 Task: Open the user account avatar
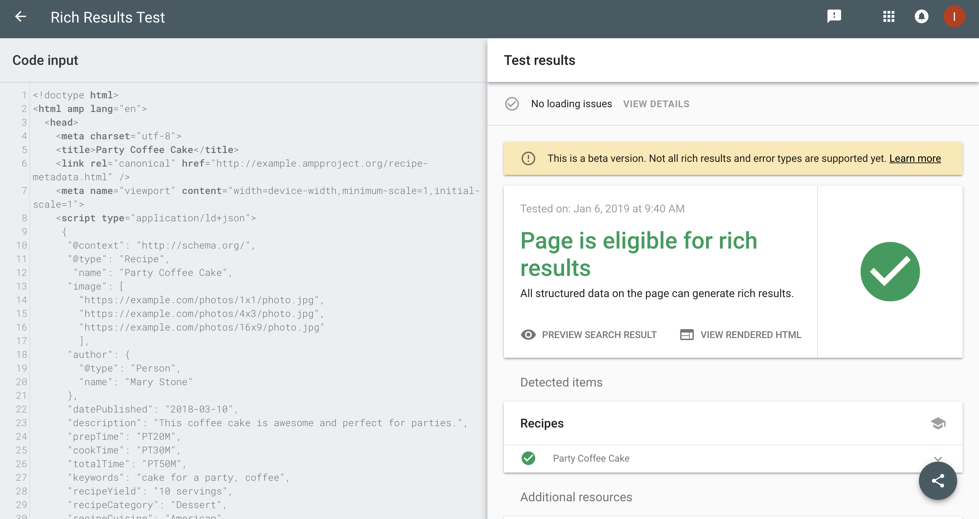pyautogui.click(x=954, y=17)
